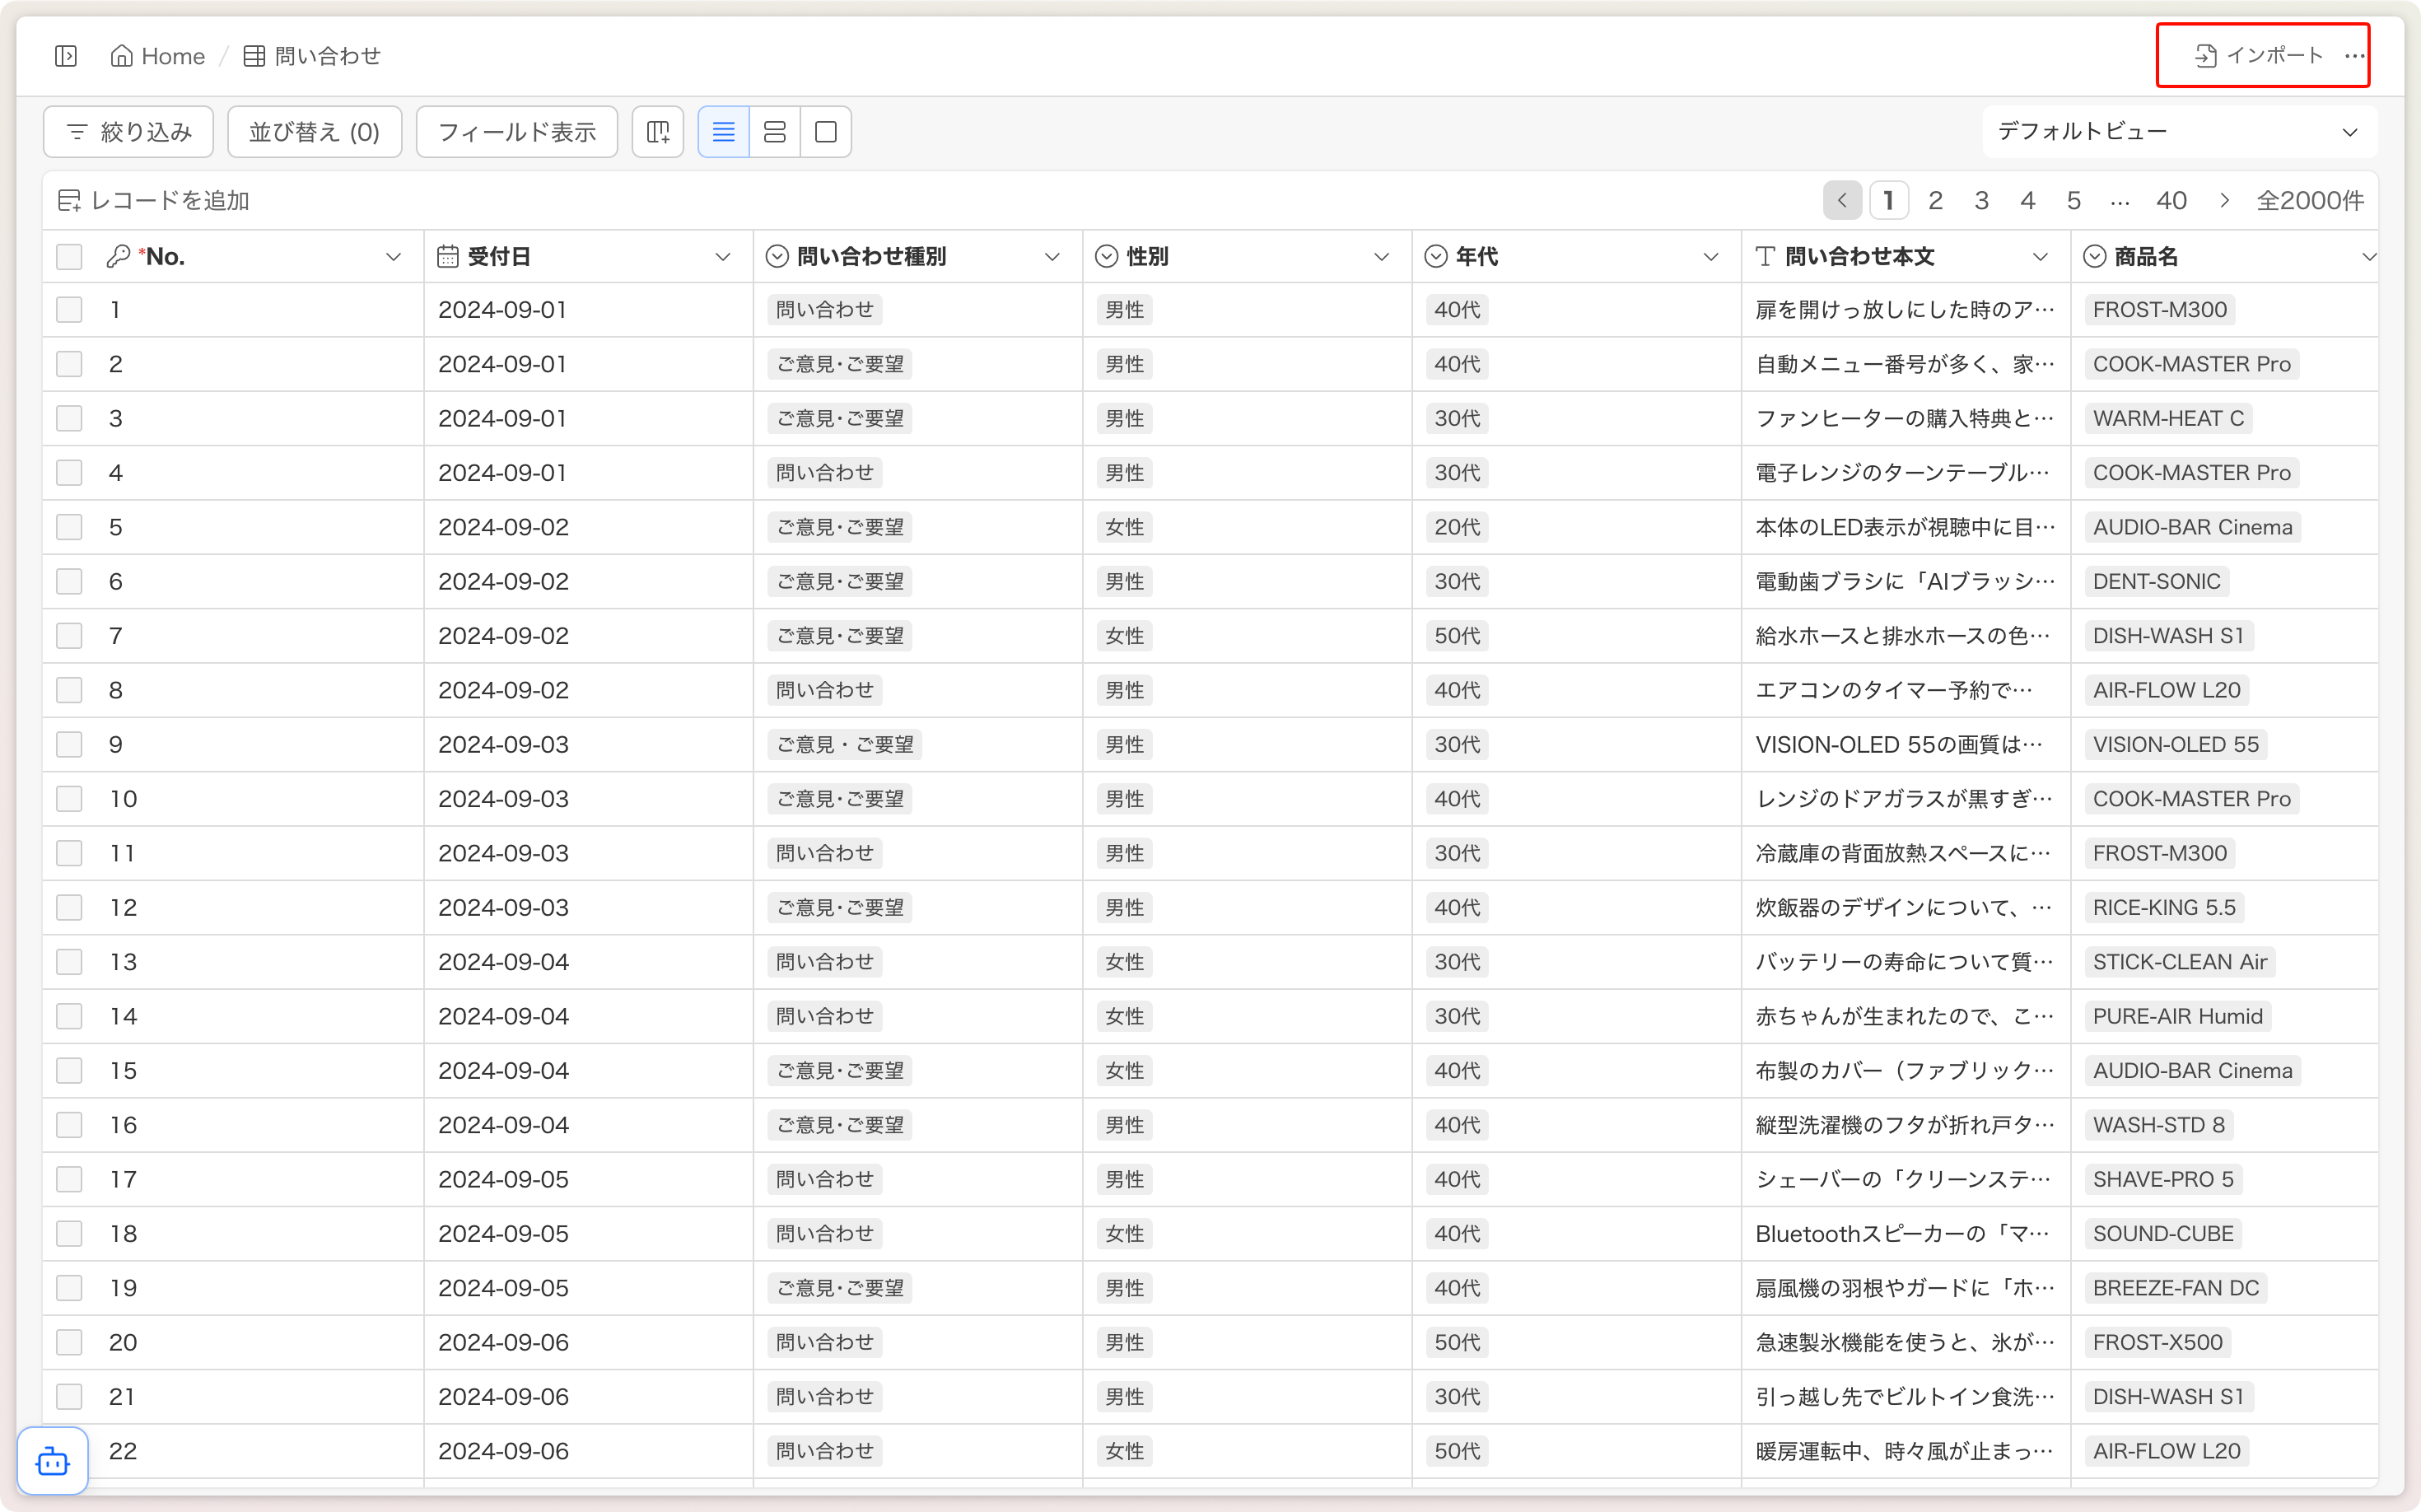Screen dimensions: 2421x1512
Task: Switch to medium row height view
Action: 774,132
